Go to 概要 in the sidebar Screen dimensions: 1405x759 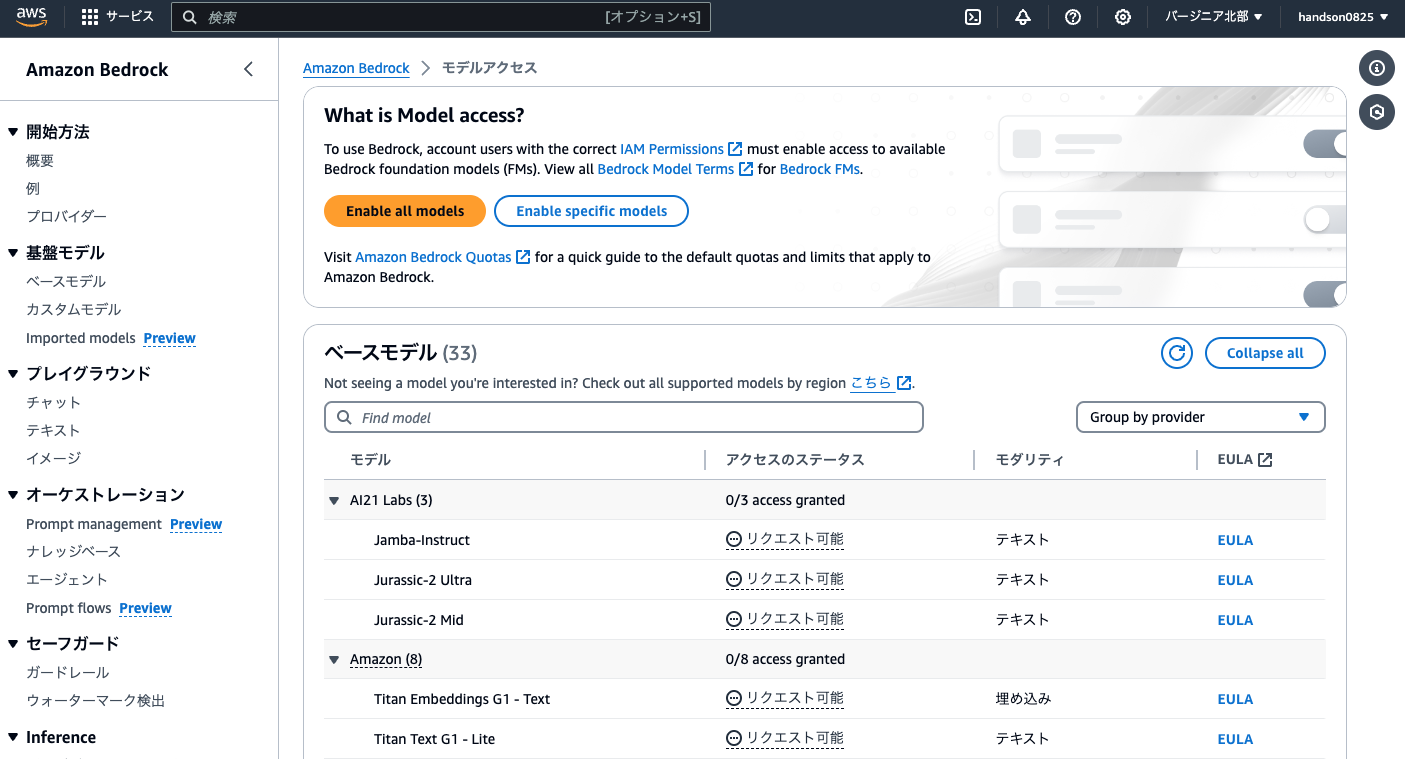pyautogui.click(x=40, y=160)
